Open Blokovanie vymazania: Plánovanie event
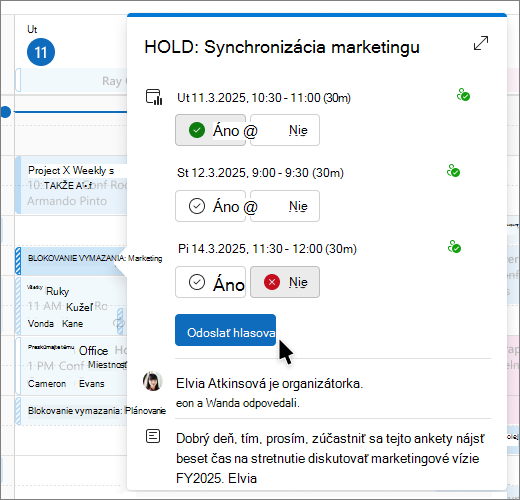This screenshot has height=500, width=520. click(x=71, y=411)
